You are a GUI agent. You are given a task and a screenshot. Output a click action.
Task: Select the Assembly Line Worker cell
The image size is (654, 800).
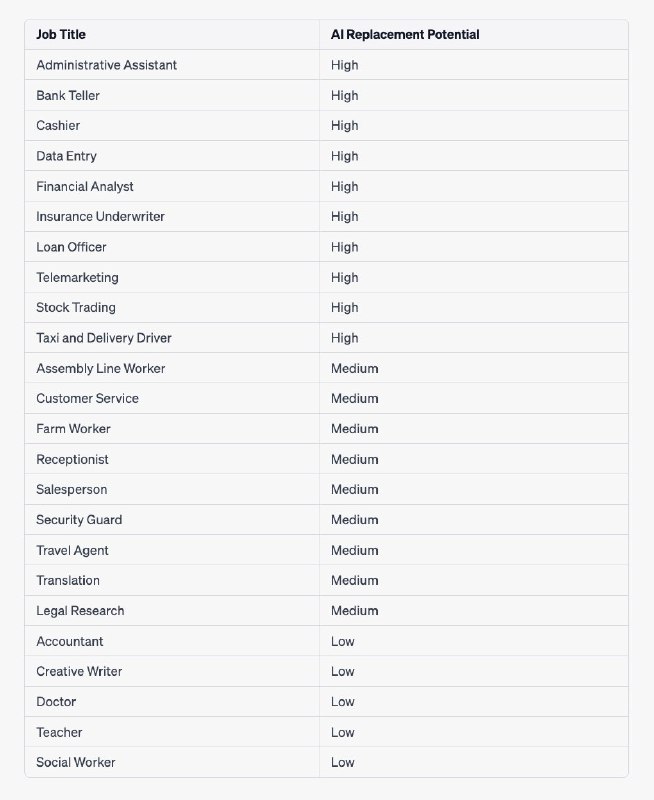(x=100, y=368)
